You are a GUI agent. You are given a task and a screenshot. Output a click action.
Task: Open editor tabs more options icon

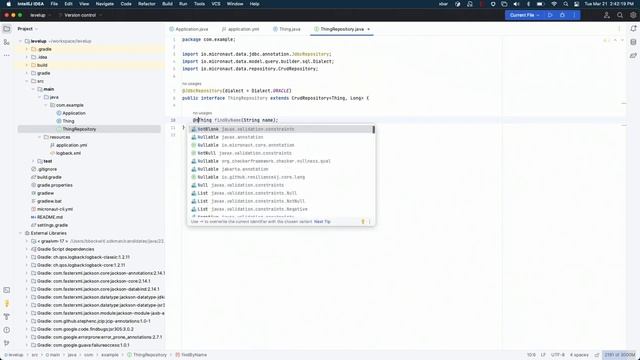[x=619, y=29]
